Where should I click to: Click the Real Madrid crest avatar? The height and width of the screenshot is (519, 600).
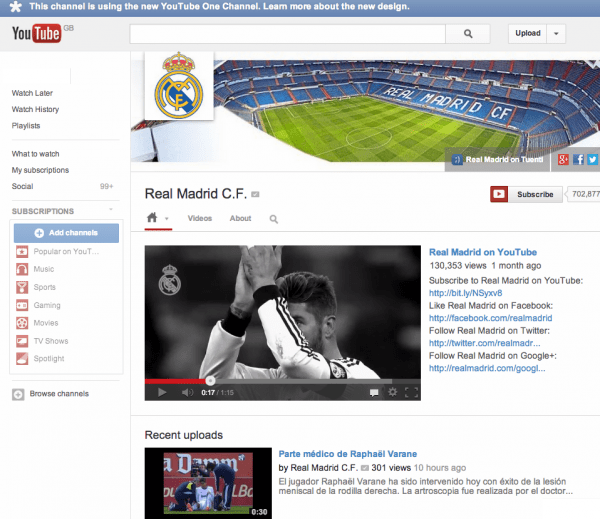pos(179,85)
